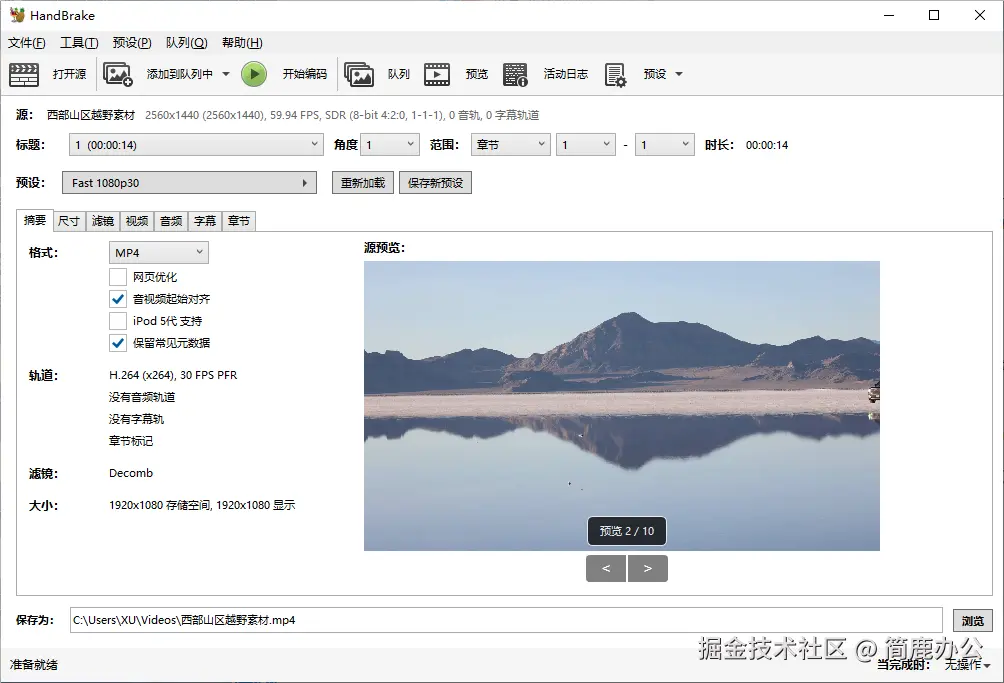The image size is (1004, 683).
Task: Uncheck 保留常见元数据 checkbox
Action: coord(118,342)
